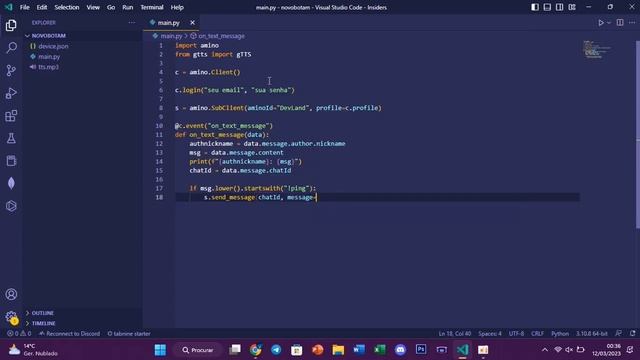Toggle the Secondary Side Bar layout button
This screenshot has width=640, height=360.
(x=560, y=7)
